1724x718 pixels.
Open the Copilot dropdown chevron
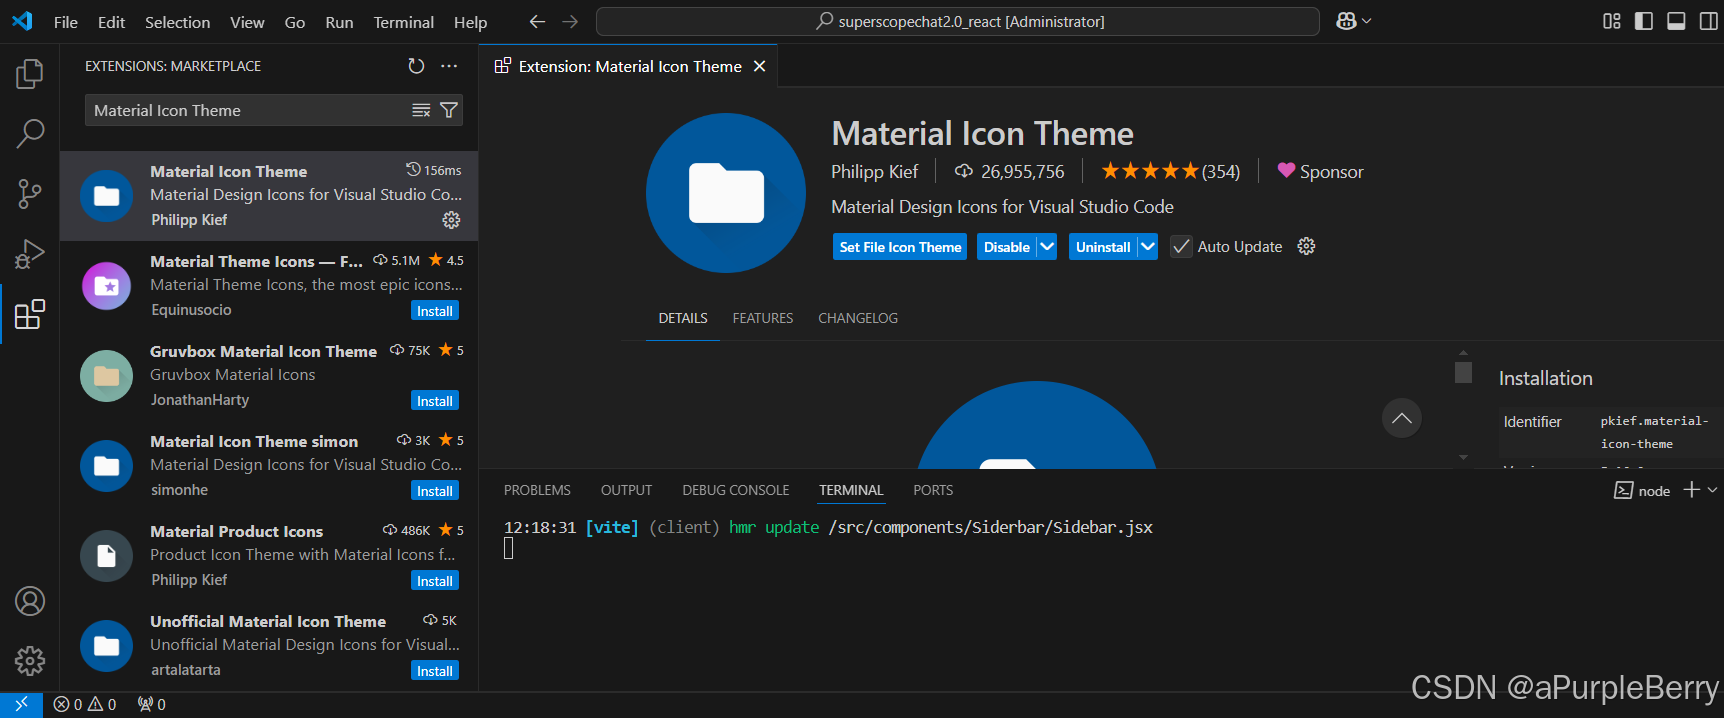(x=1367, y=21)
